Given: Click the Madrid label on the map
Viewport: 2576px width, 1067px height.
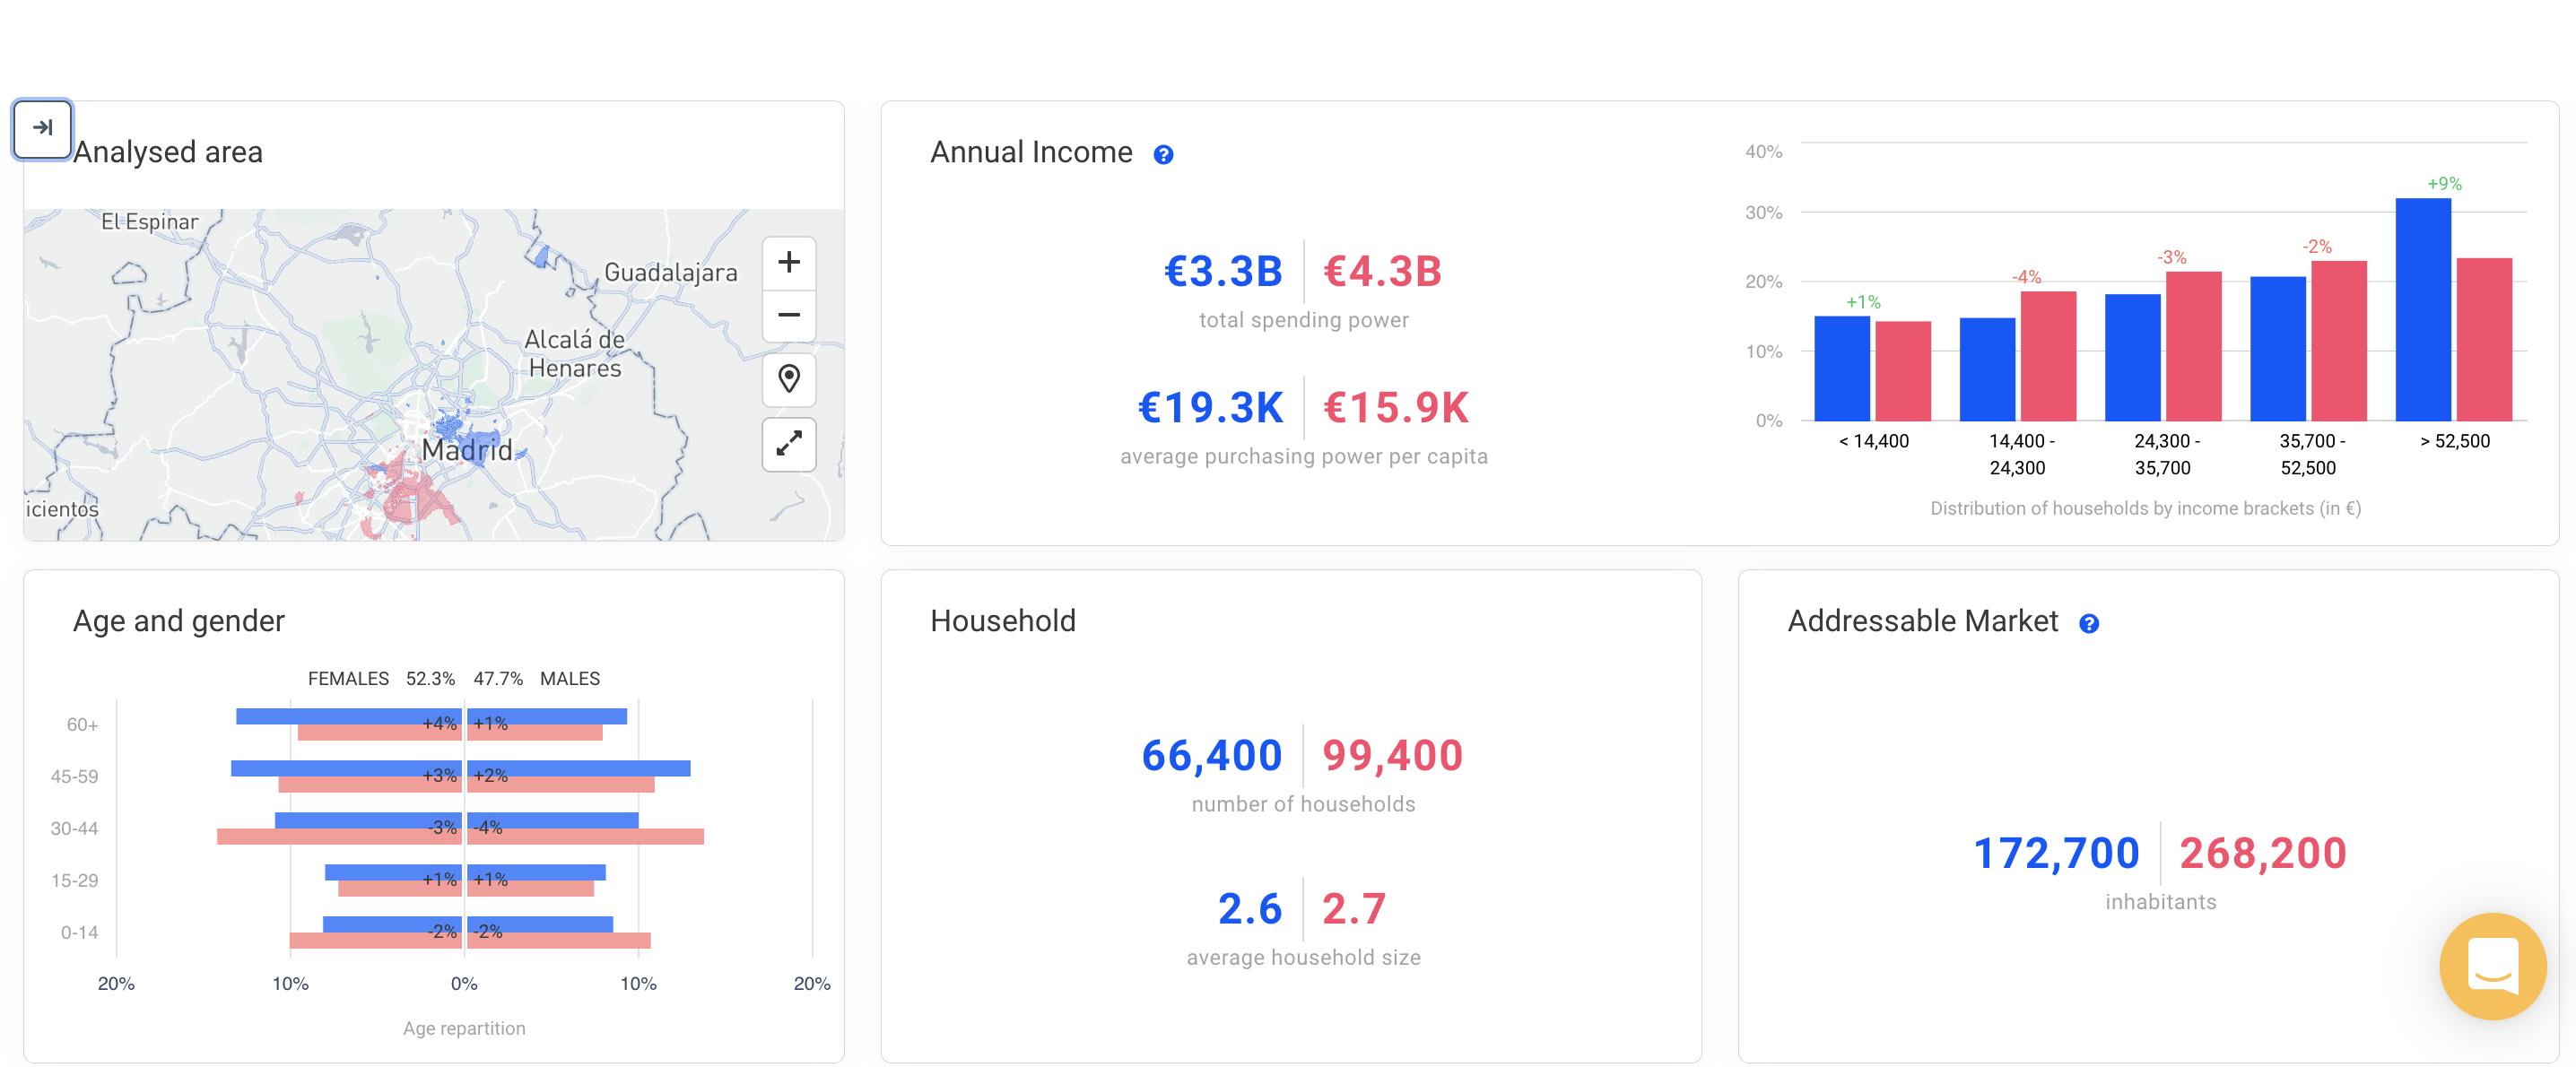Looking at the screenshot, I should pos(466,450).
